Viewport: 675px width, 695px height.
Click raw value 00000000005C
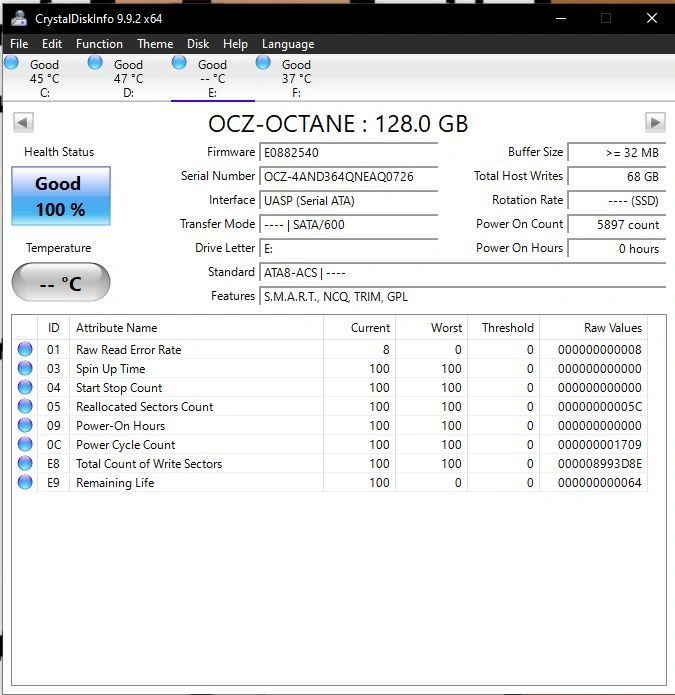click(x=600, y=406)
